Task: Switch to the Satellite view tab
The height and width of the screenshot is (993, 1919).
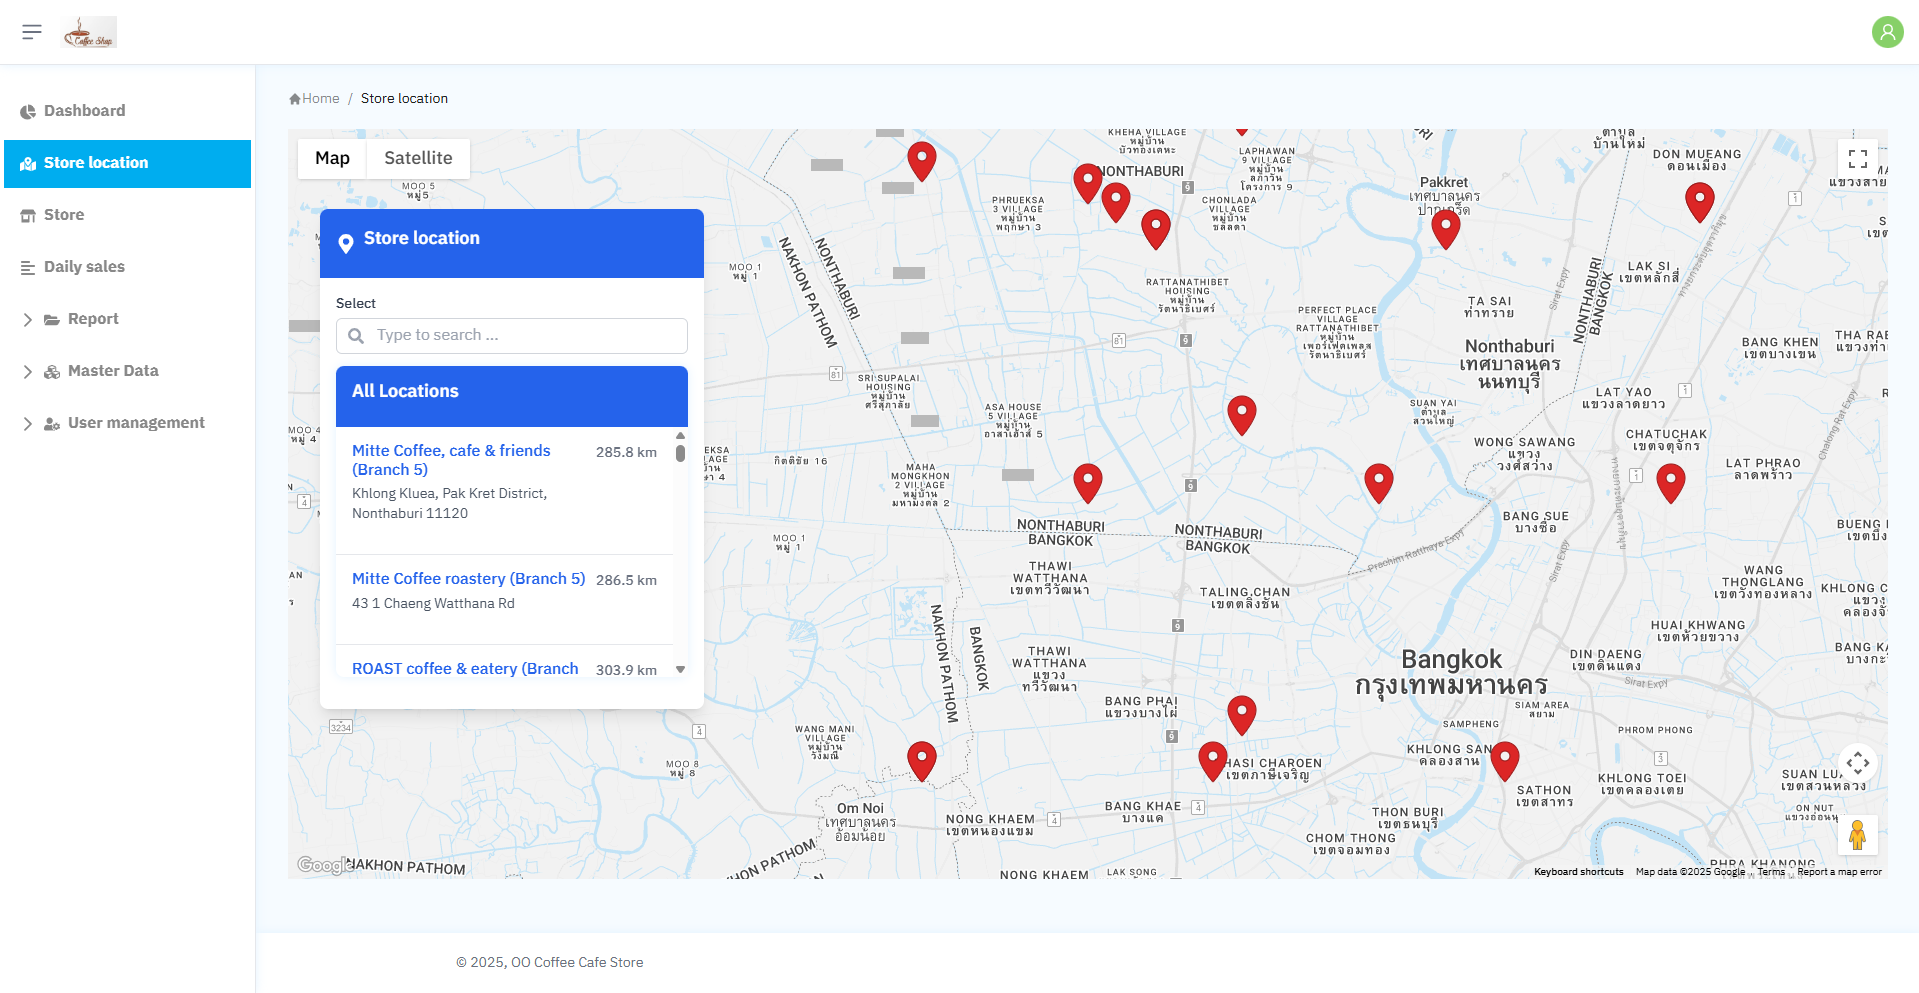Action: coord(418,158)
